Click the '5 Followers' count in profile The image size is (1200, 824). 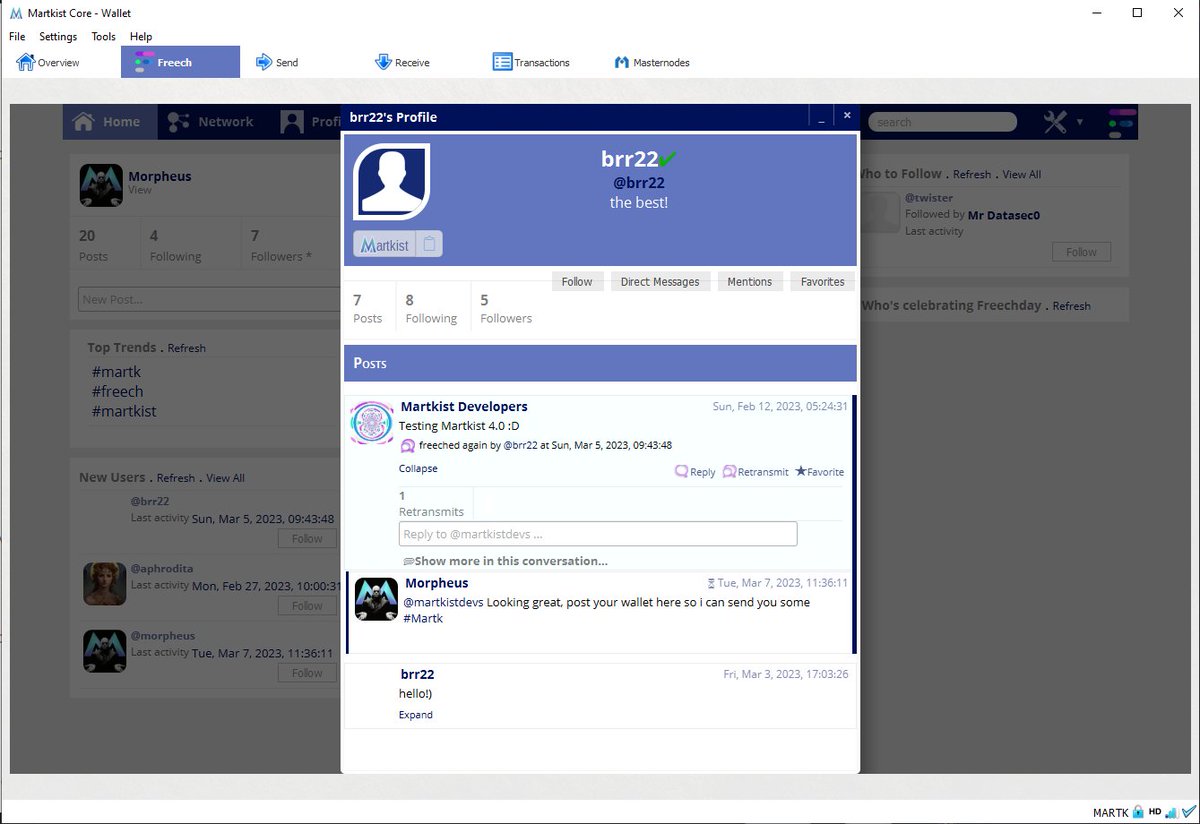pyautogui.click(x=506, y=308)
